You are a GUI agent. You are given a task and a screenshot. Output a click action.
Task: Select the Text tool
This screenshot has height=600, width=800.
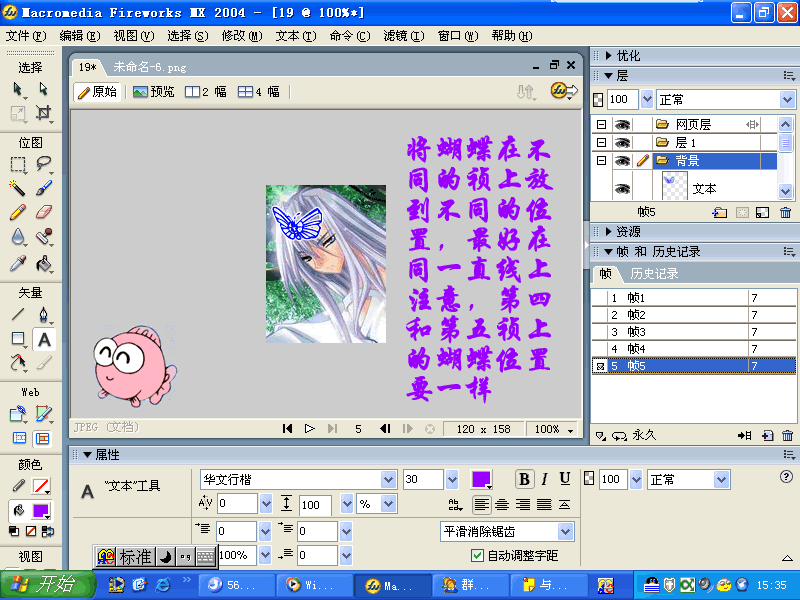coord(44,339)
